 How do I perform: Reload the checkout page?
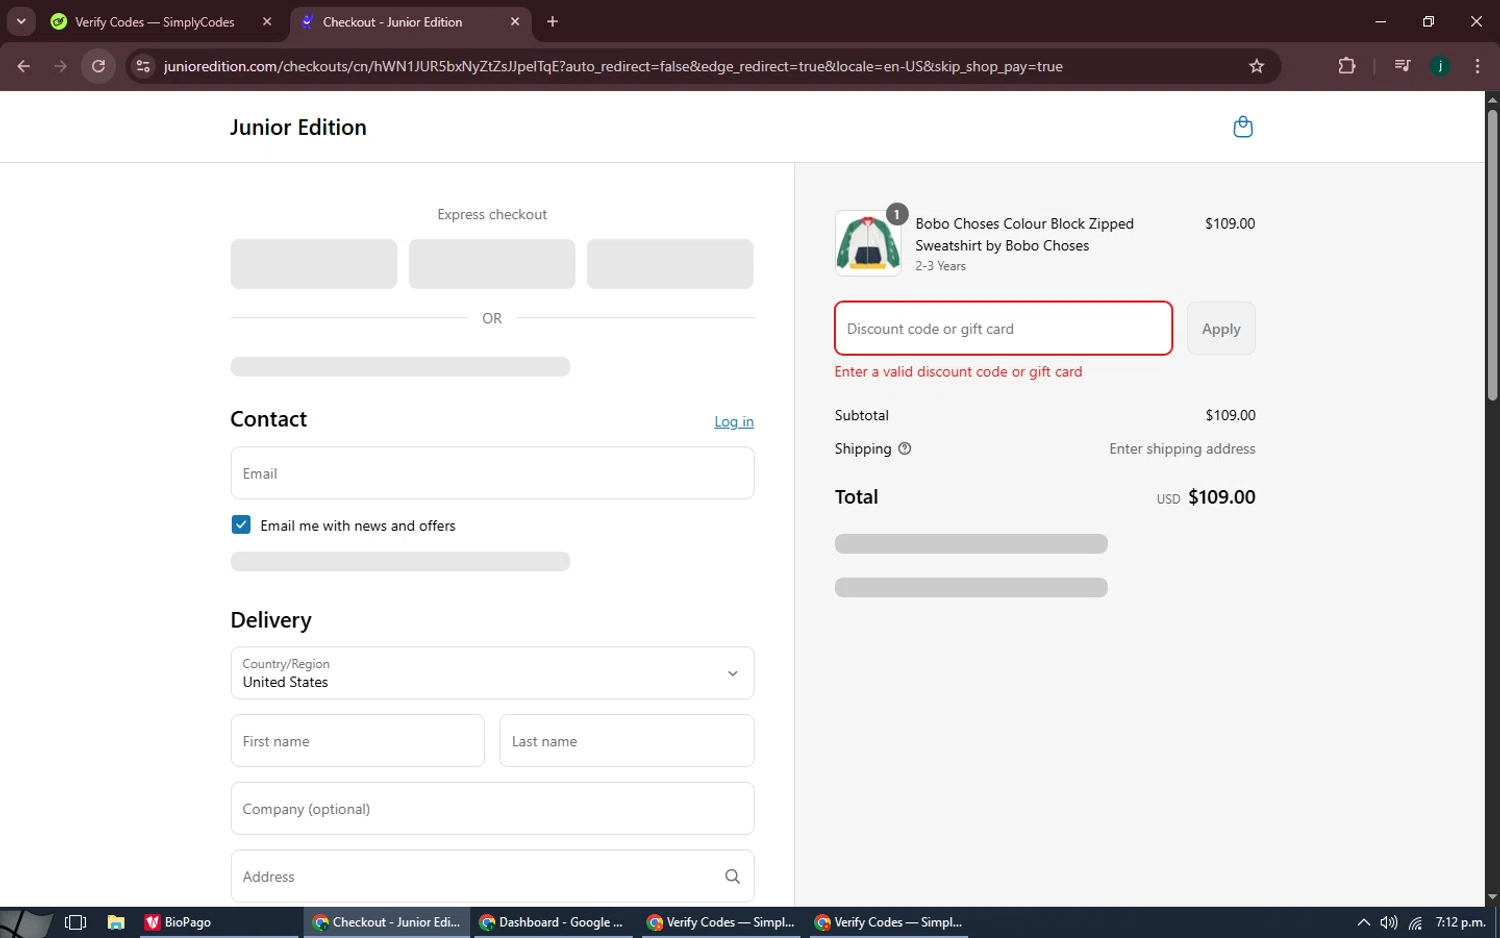[x=98, y=66]
